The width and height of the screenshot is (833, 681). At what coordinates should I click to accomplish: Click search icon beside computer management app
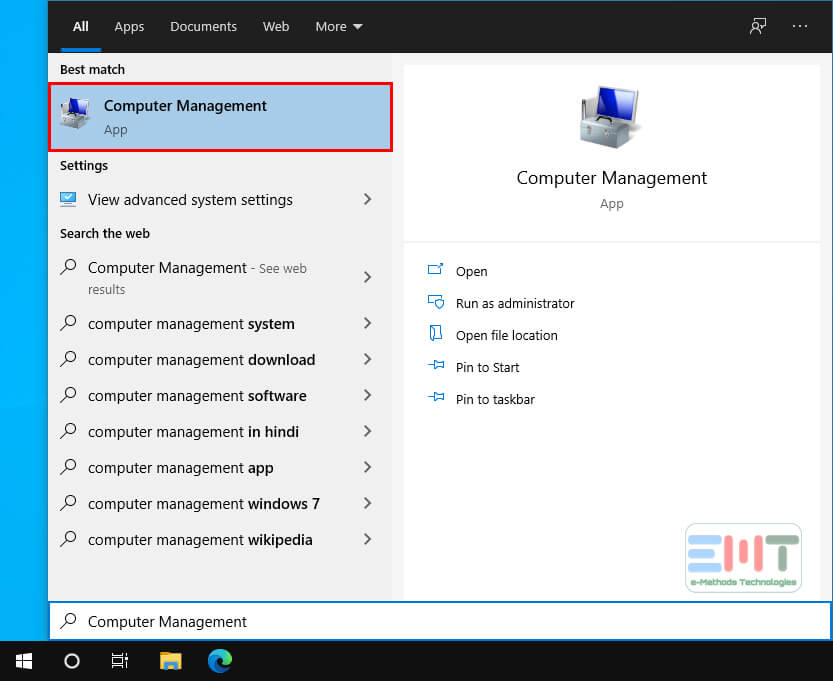69,467
